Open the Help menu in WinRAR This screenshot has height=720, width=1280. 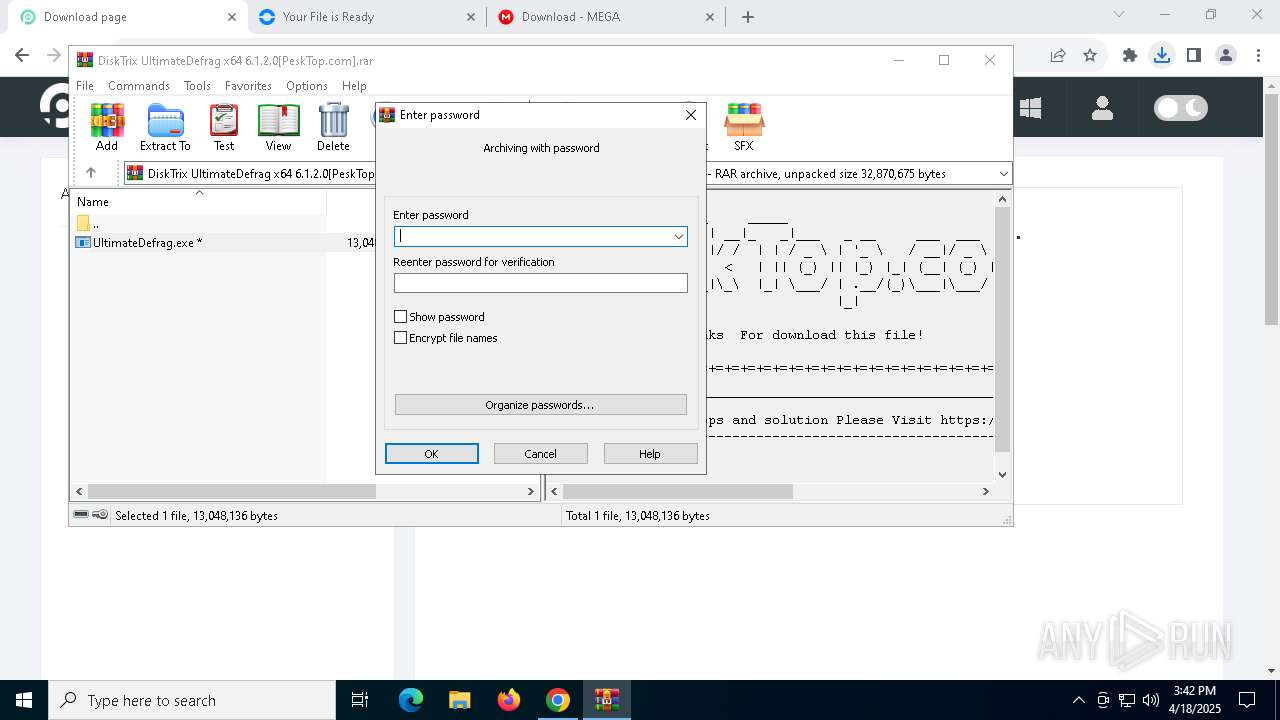pos(354,86)
